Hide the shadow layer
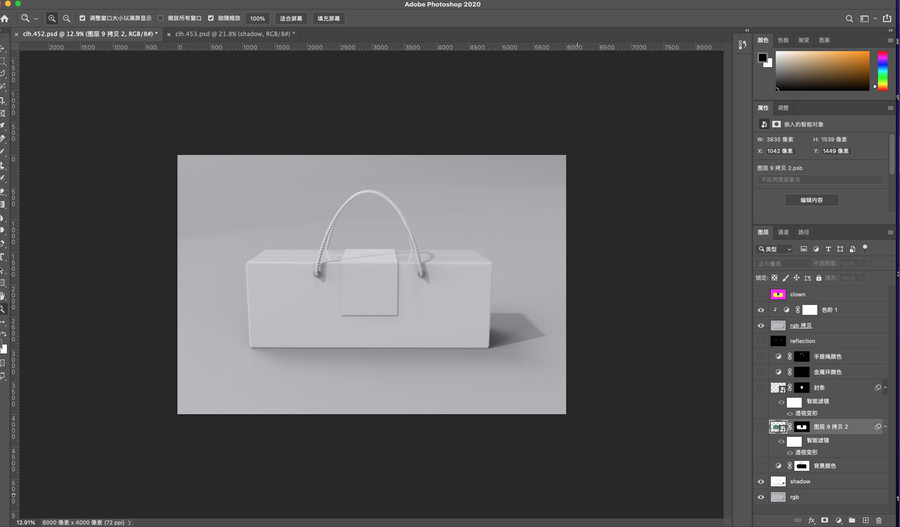The width and height of the screenshot is (900, 527). tap(761, 482)
